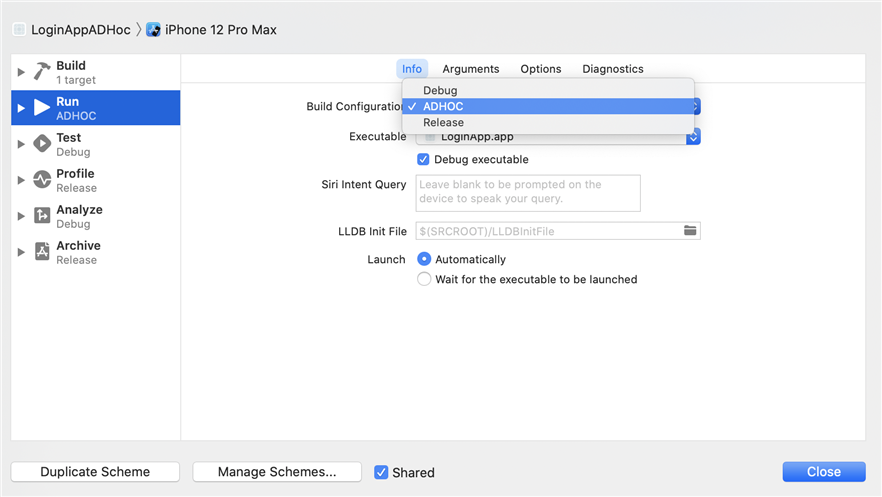Image resolution: width=882 pixels, height=497 pixels.
Task: Click the Archive icon in sidebar
Action: click(x=42, y=251)
